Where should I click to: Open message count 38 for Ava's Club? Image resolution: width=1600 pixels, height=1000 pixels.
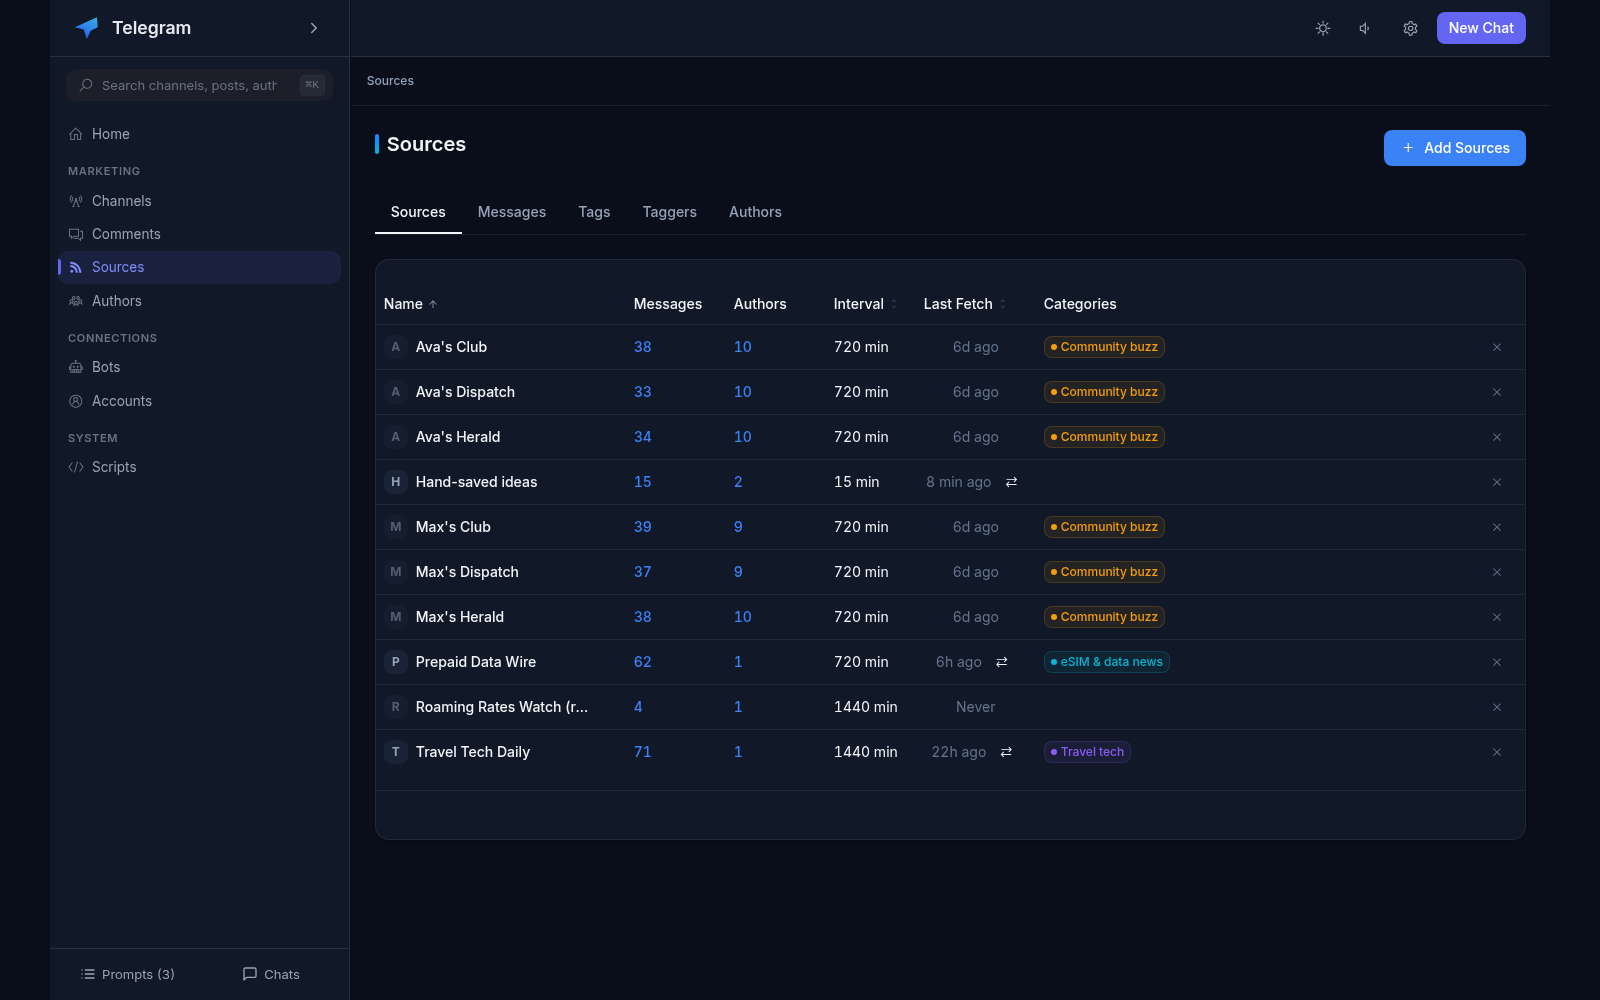[643, 347]
